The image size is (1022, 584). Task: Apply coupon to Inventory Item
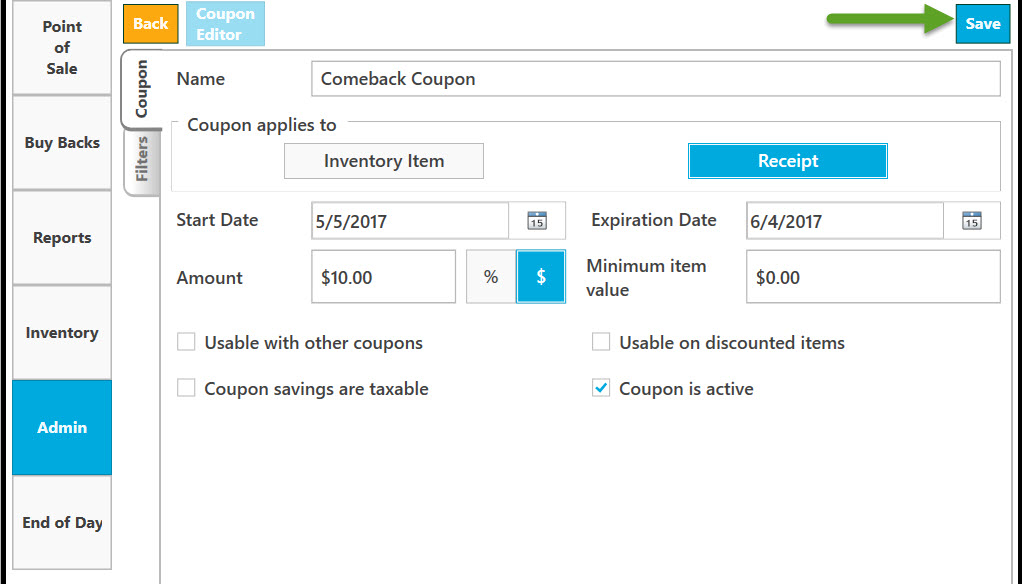(384, 161)
